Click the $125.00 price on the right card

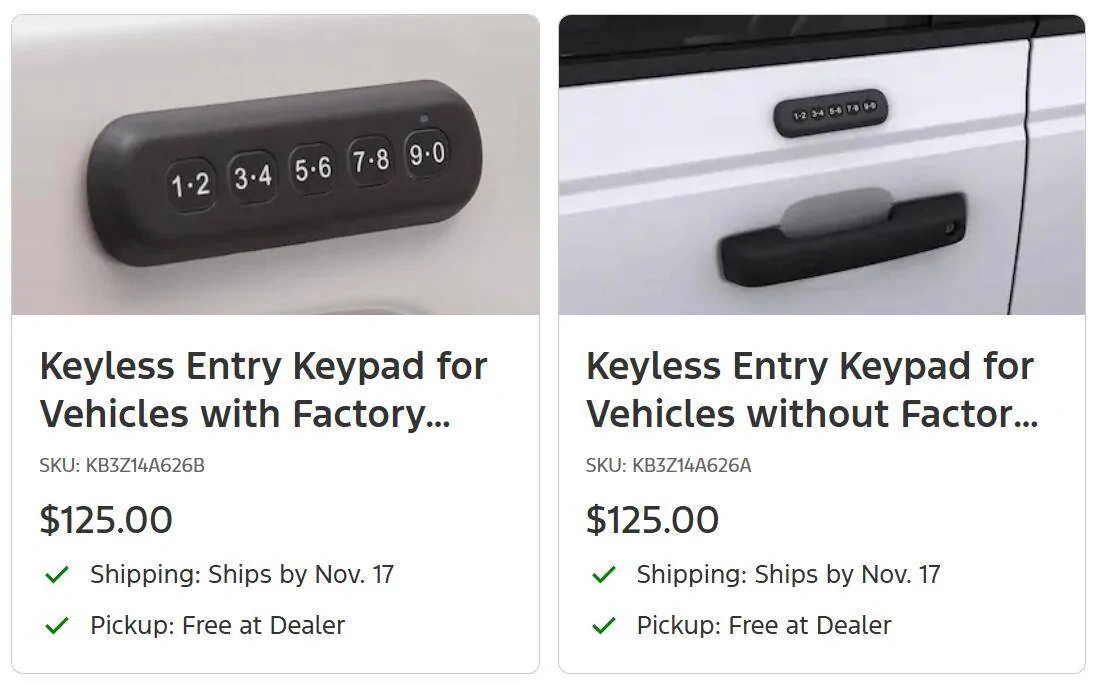pos(652,520)
